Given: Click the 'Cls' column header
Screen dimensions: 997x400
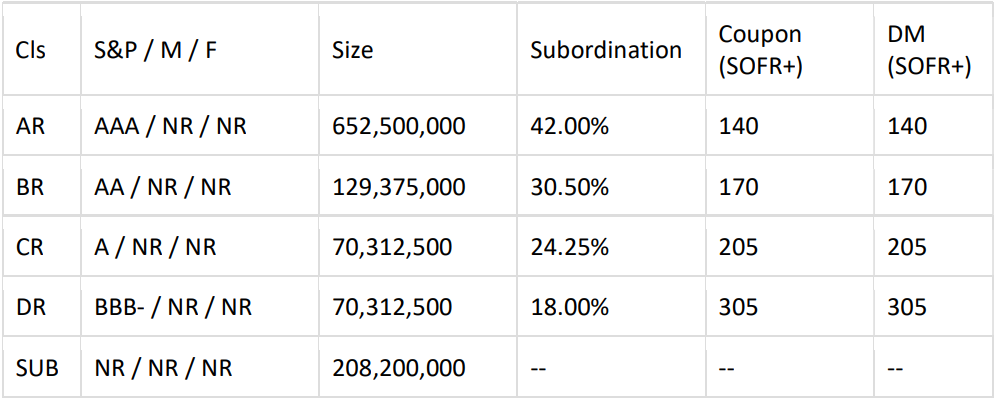Looking at the screenshot, I should pyautogui.click(x=30, y=50).
